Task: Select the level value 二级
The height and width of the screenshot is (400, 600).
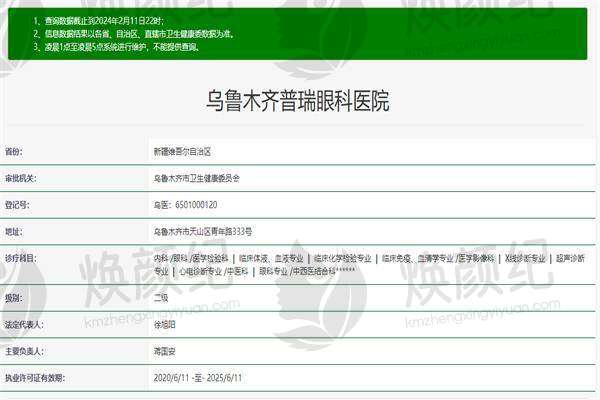Action: [x=161, y=298]
